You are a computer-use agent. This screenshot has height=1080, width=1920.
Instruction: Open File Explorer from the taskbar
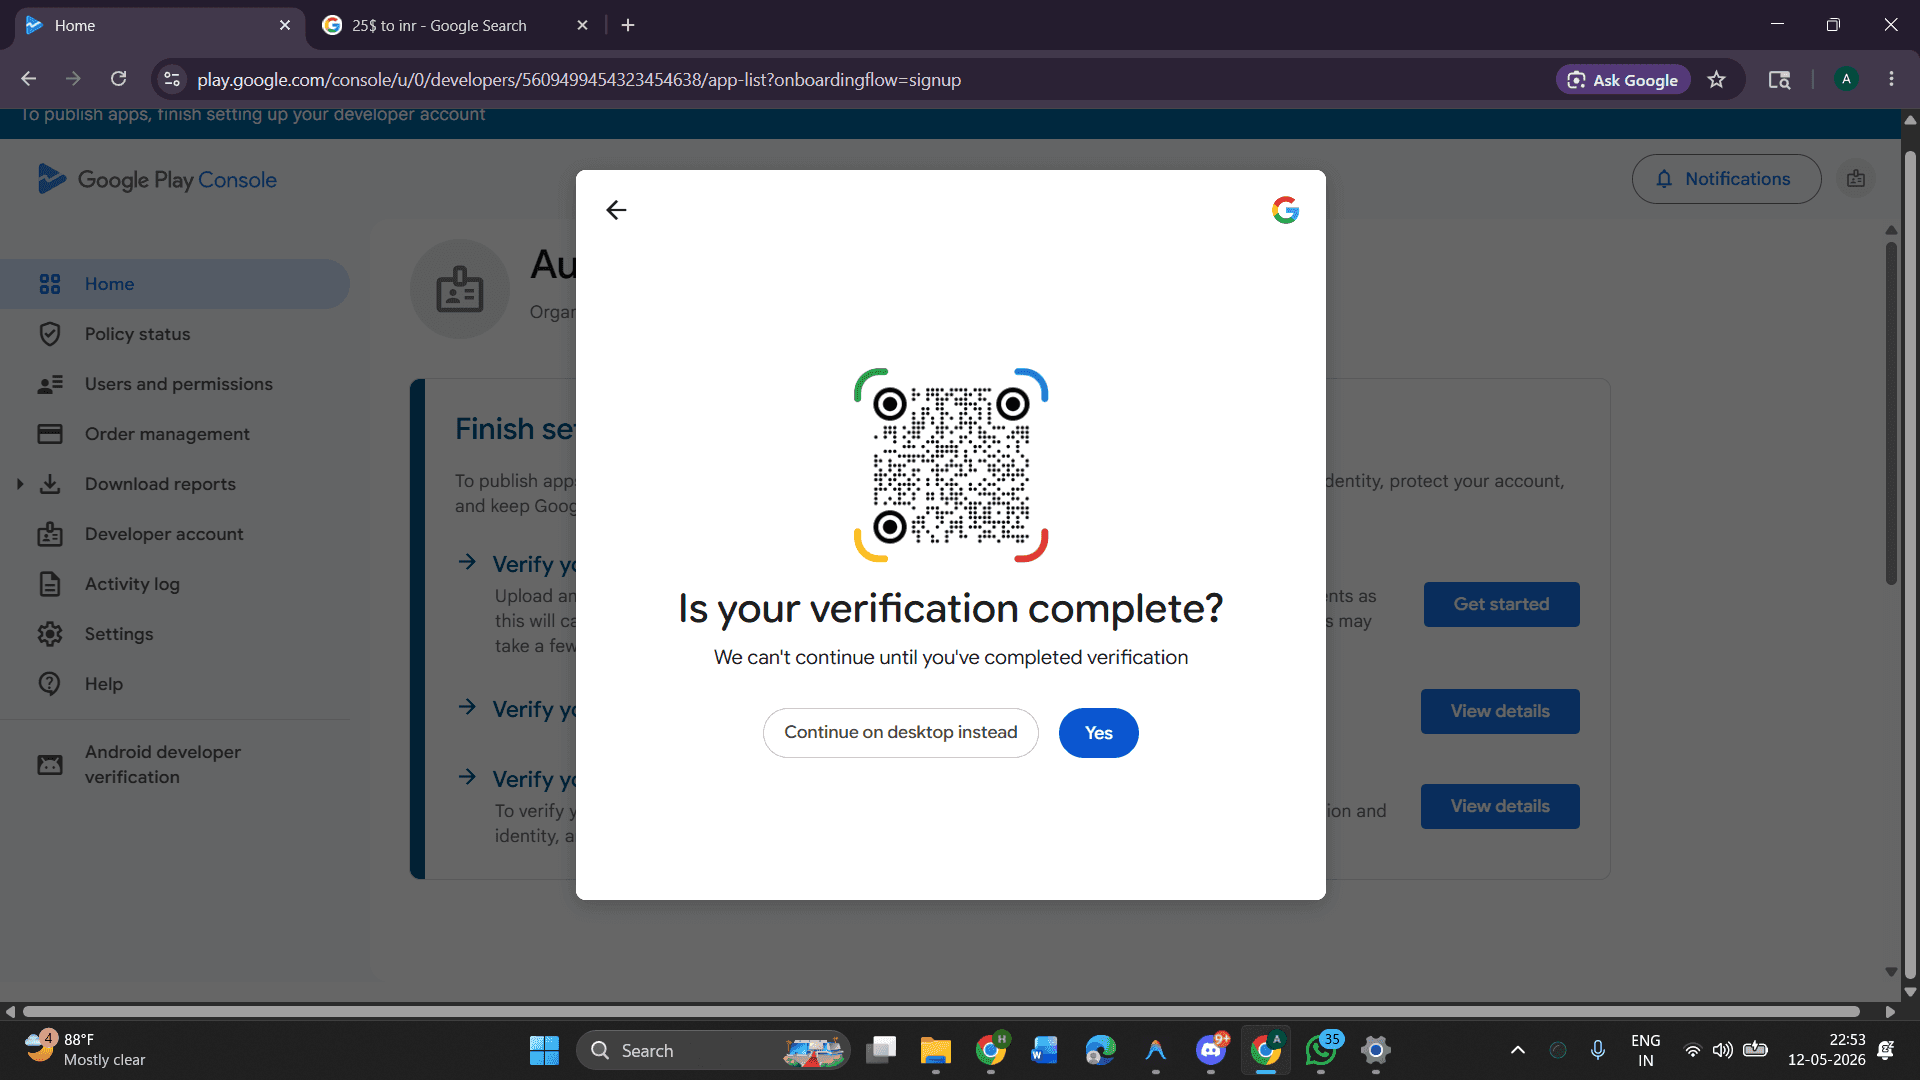(x=935, y=1050)
